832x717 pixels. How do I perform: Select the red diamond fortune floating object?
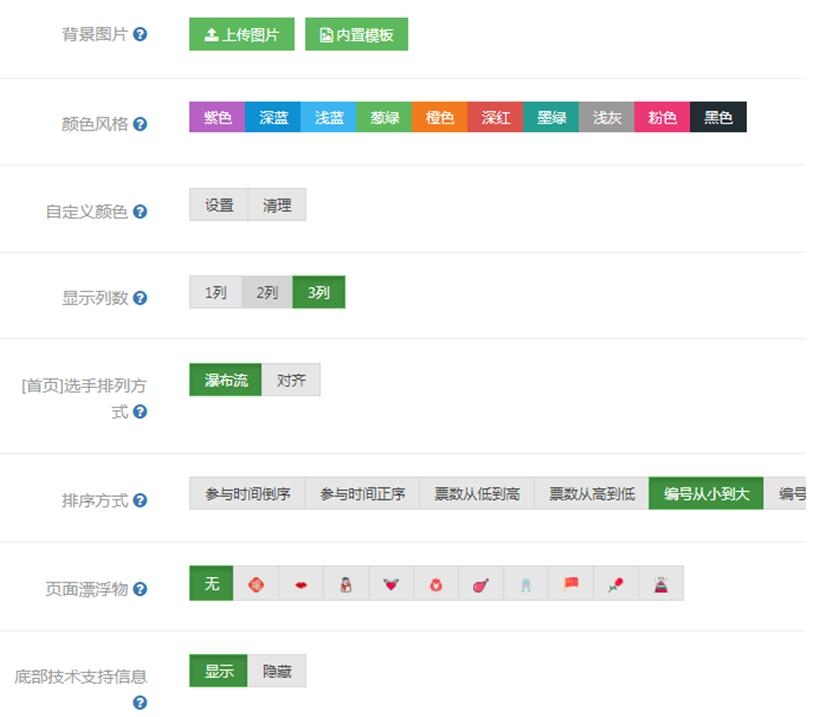click(x=255, y=584)
